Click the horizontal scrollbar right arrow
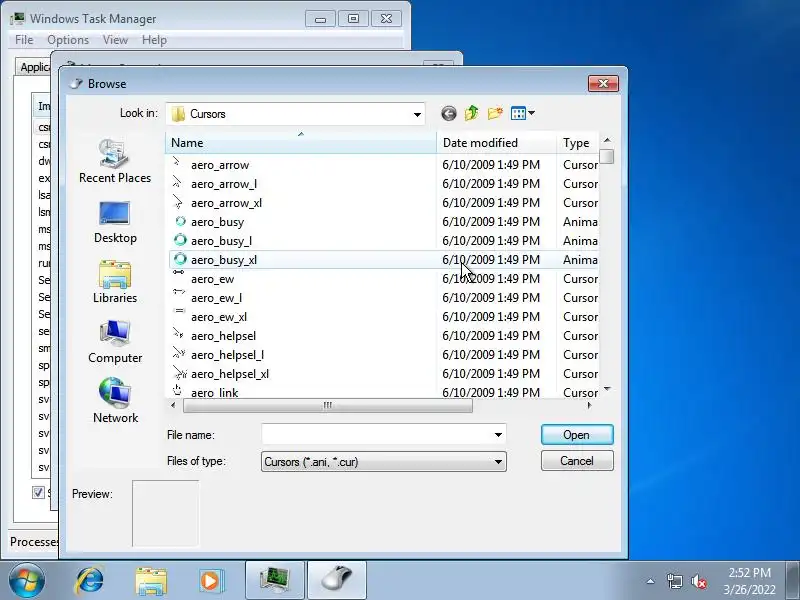 (589, 405)
